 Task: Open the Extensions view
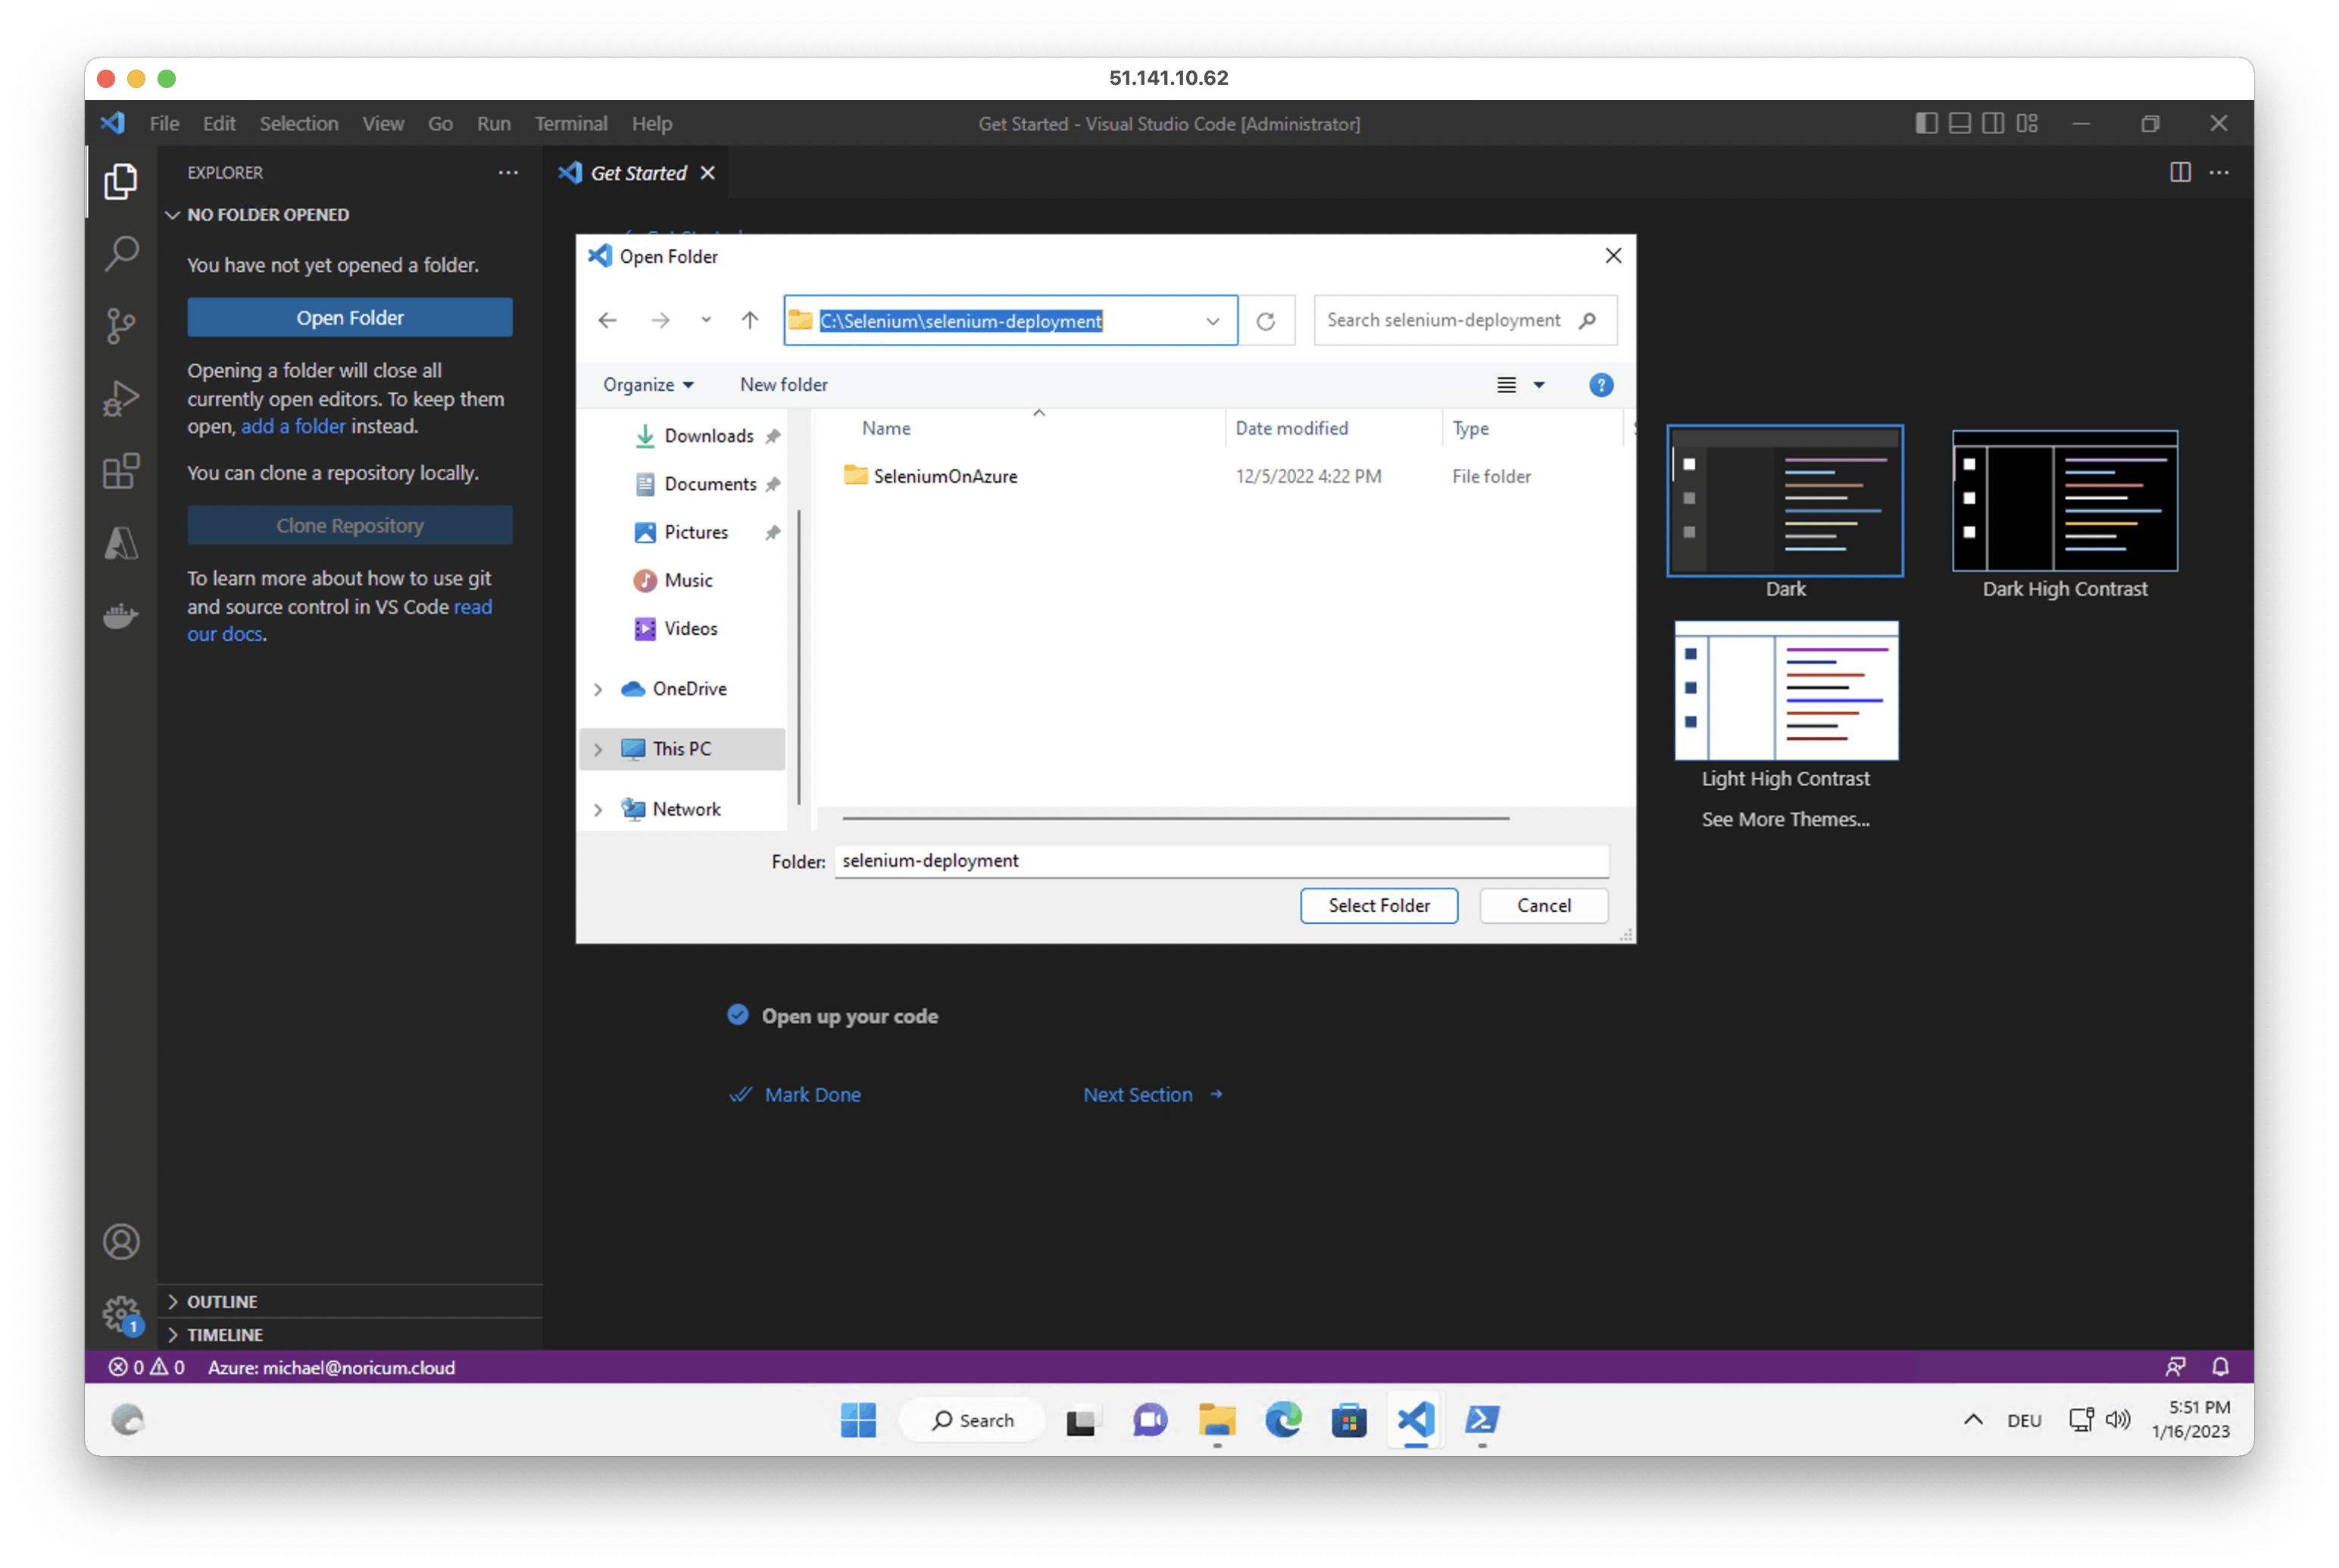point(121,471)
